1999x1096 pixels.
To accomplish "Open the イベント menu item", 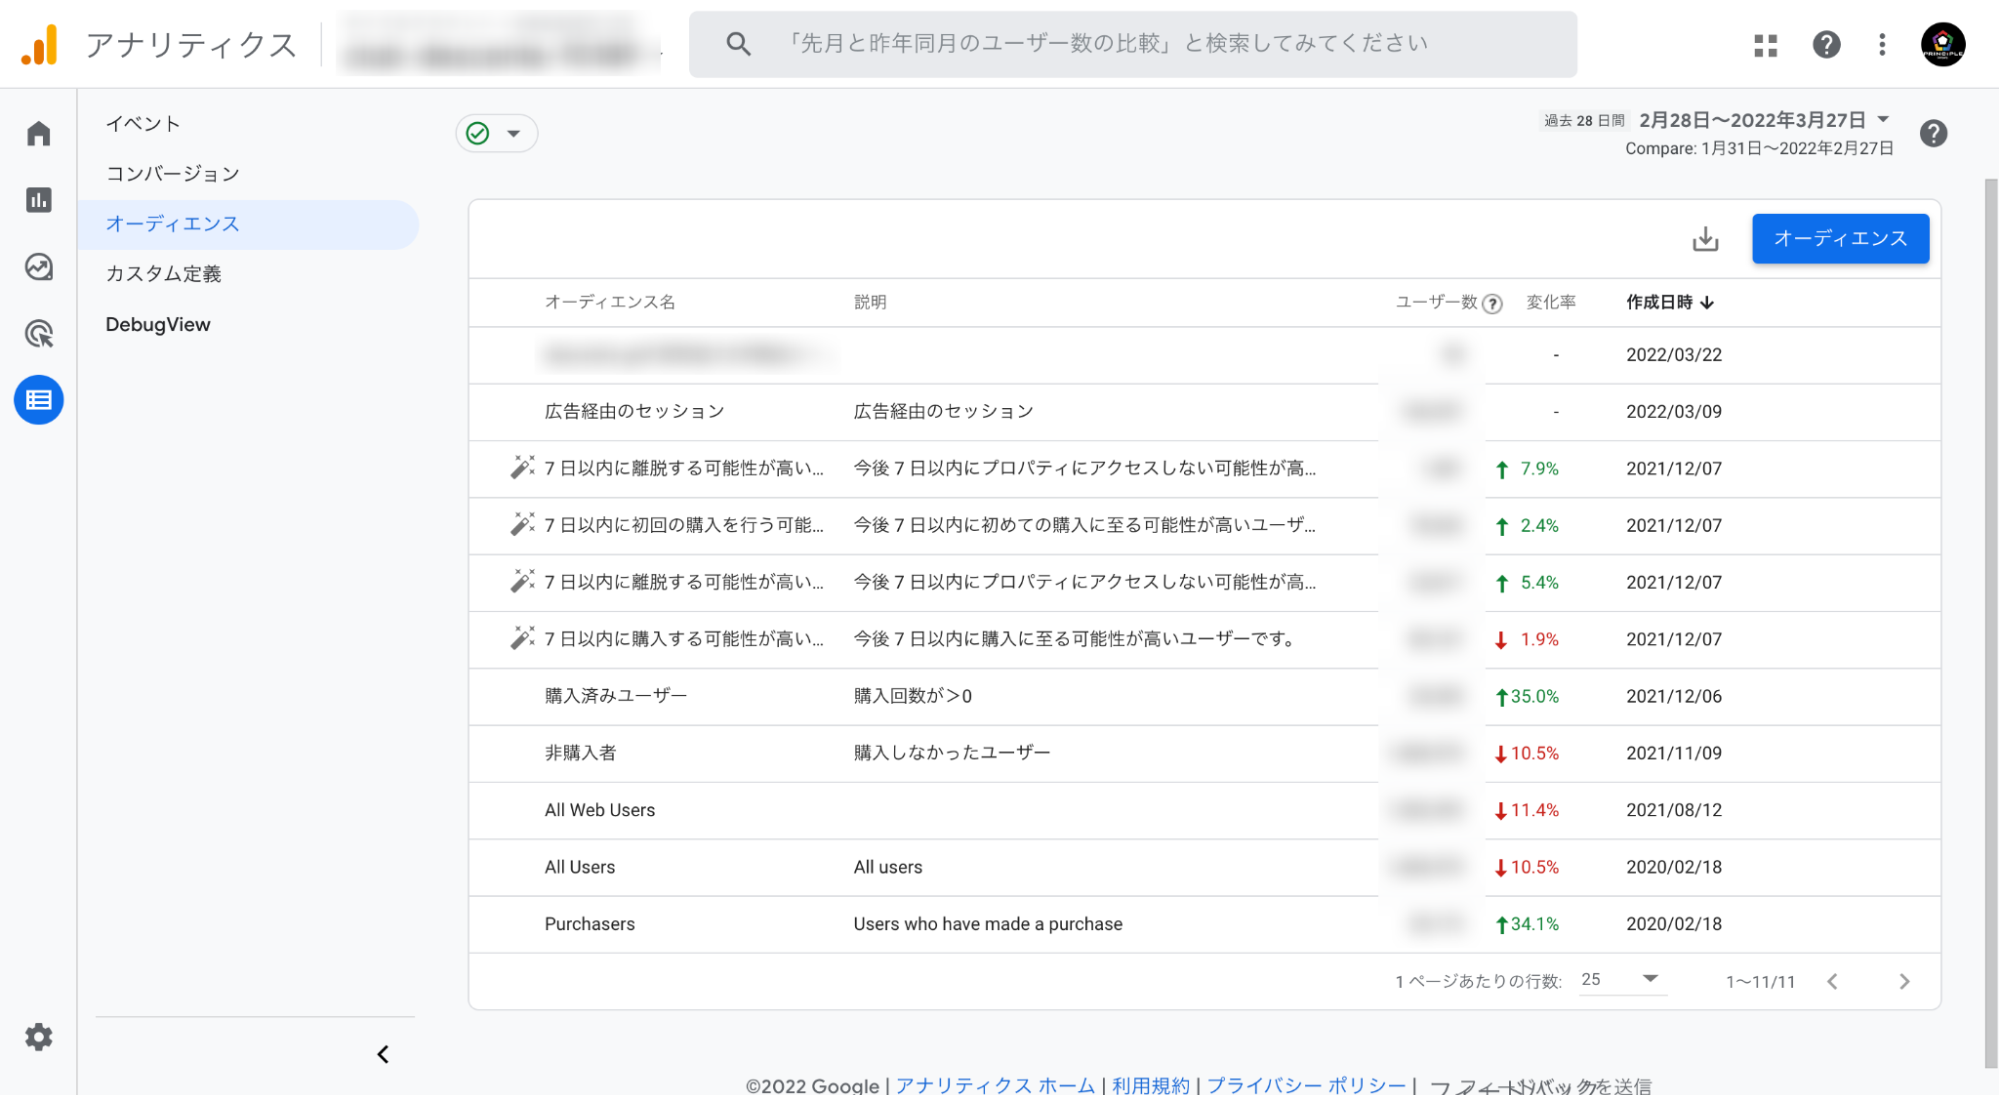I will click(143, 124).
